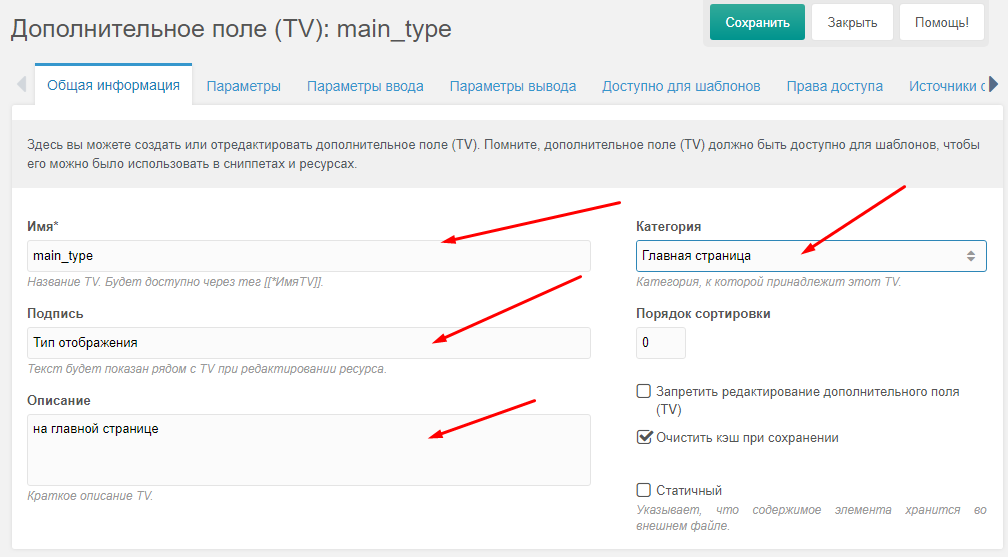Select the Общая информация tab
This screenshot has width=1008, height=557.
point(113,85)
